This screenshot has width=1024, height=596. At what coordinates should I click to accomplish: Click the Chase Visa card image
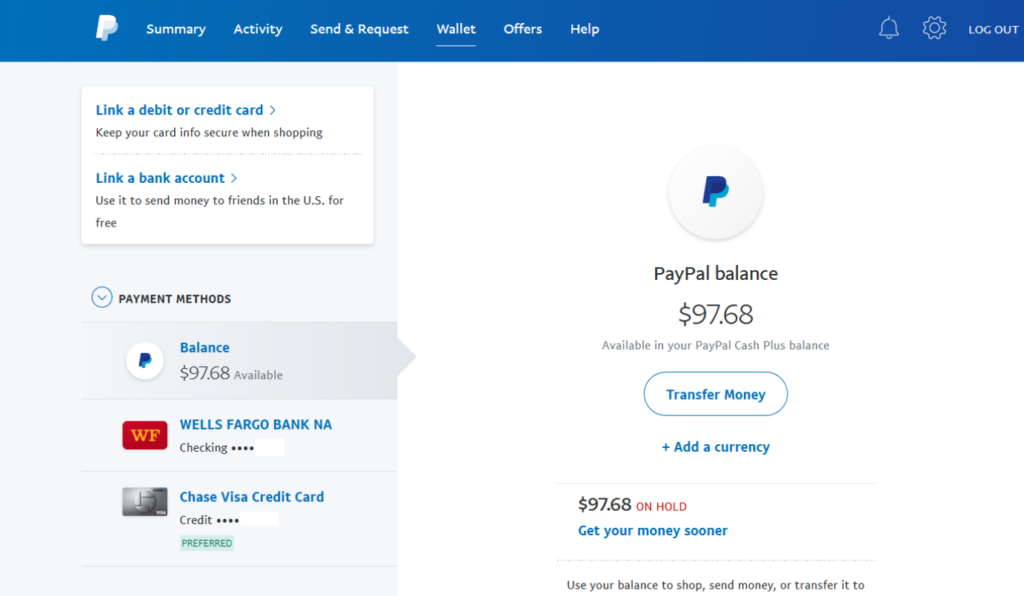click(x=144, y=501)
